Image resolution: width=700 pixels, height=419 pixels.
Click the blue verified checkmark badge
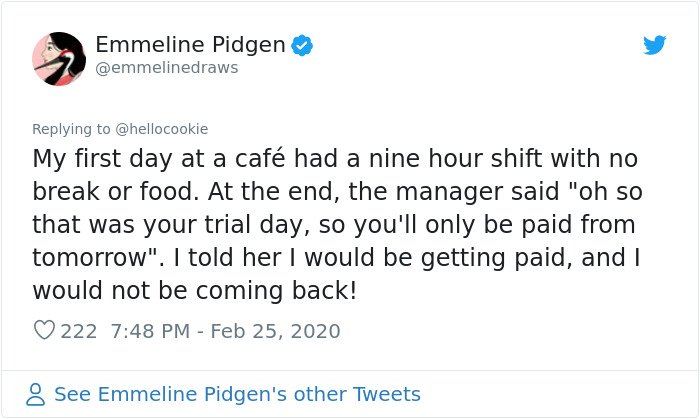[302, 45]
